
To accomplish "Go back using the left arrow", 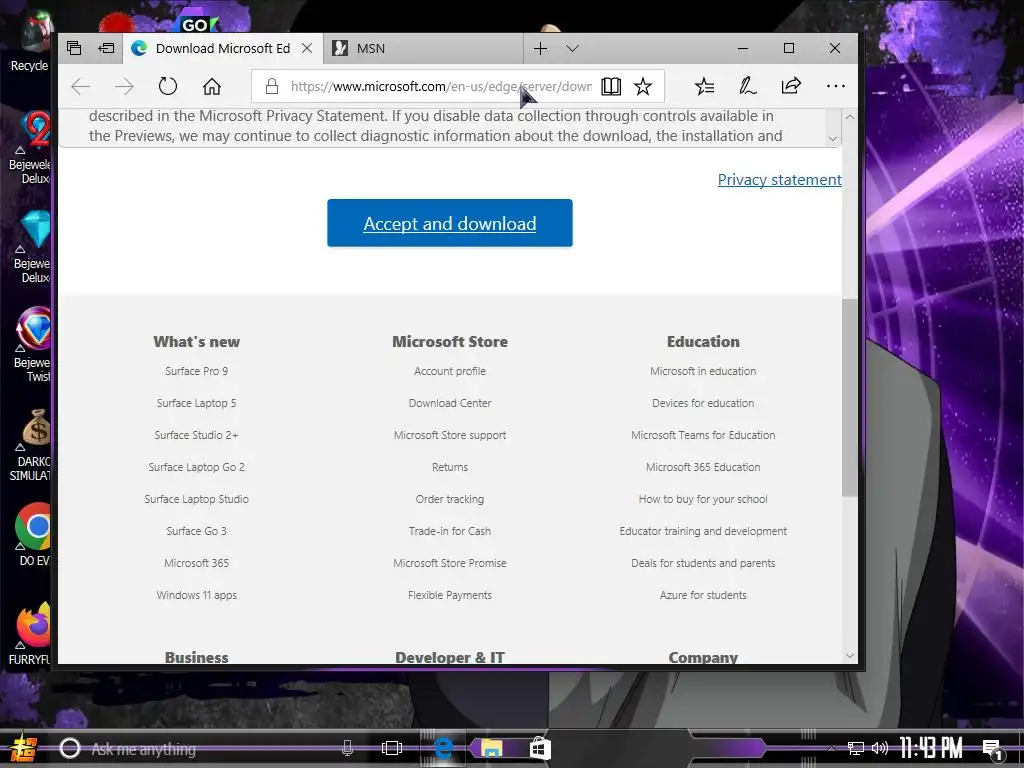I will 80,86.
